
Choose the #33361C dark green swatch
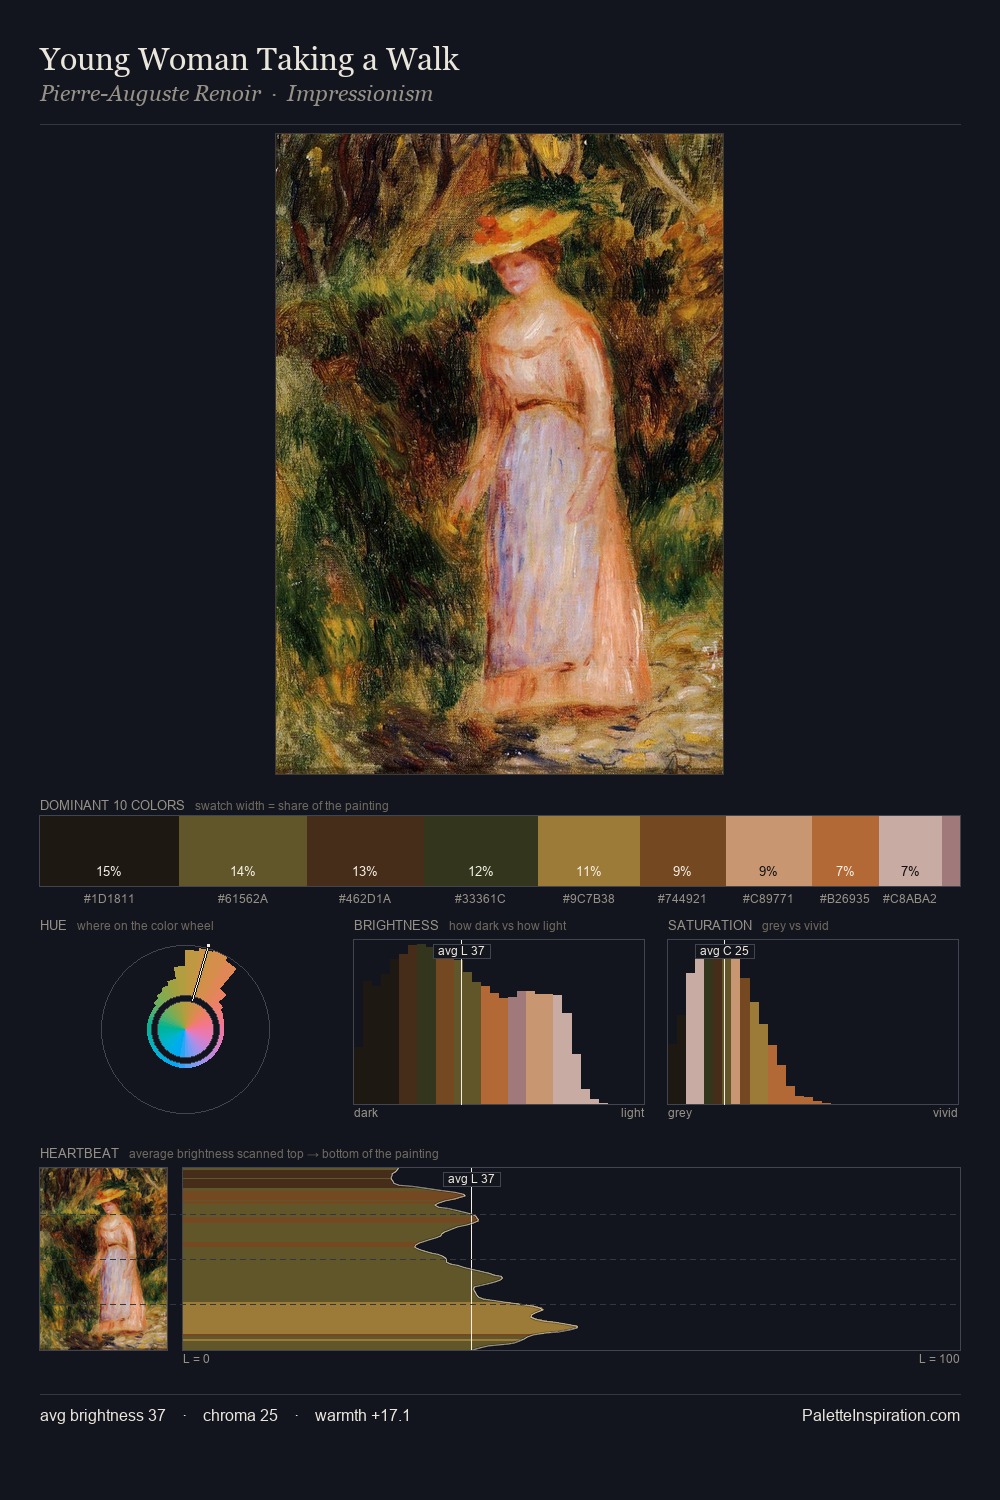point(481,851)
